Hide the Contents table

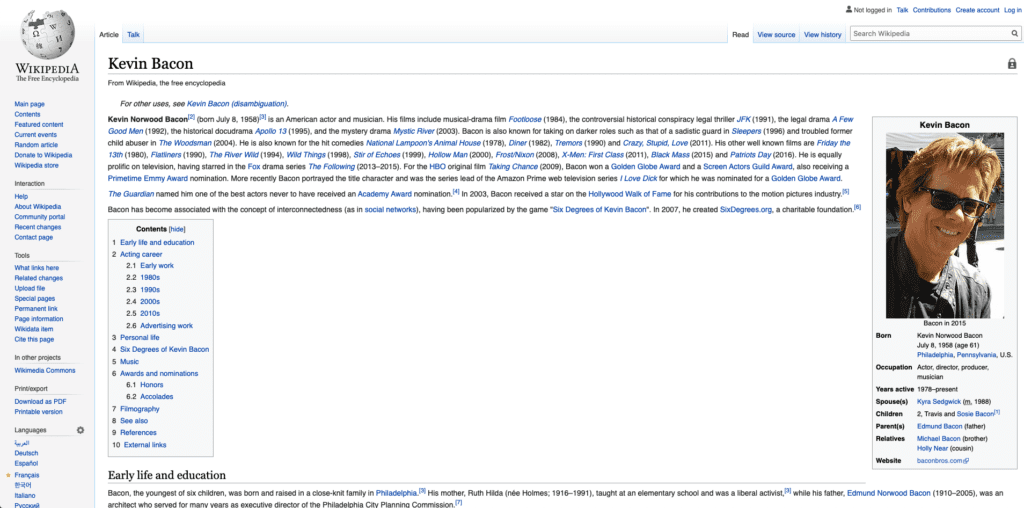pos(177,229)
